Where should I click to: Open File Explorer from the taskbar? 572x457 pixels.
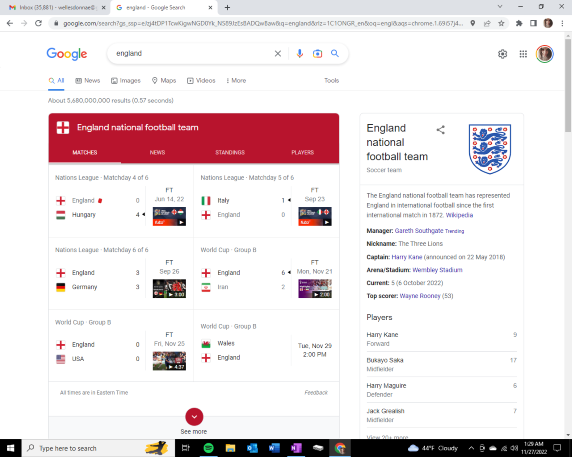(x=230, y=448)
